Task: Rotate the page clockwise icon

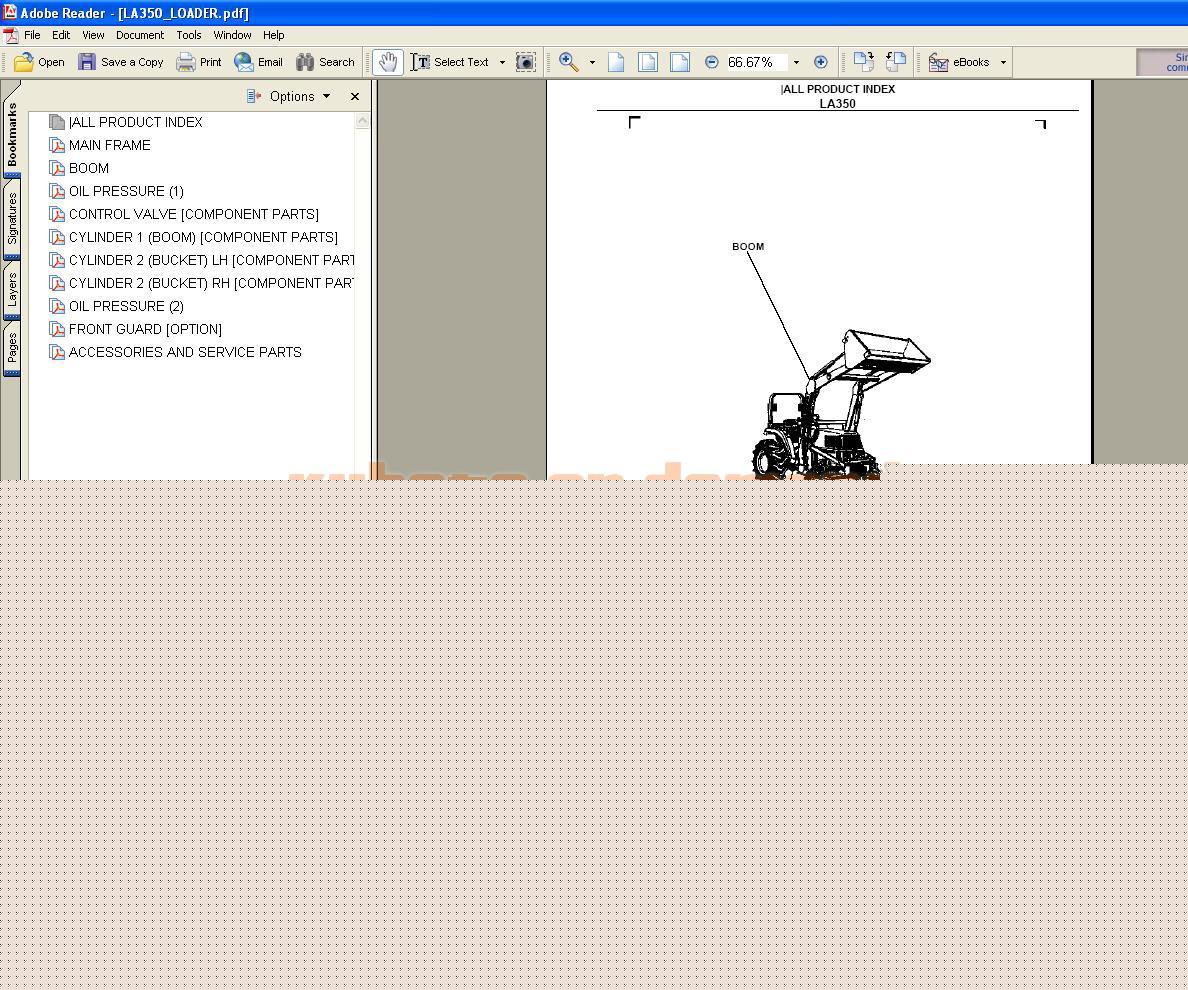Action: (x=864, y=62)
